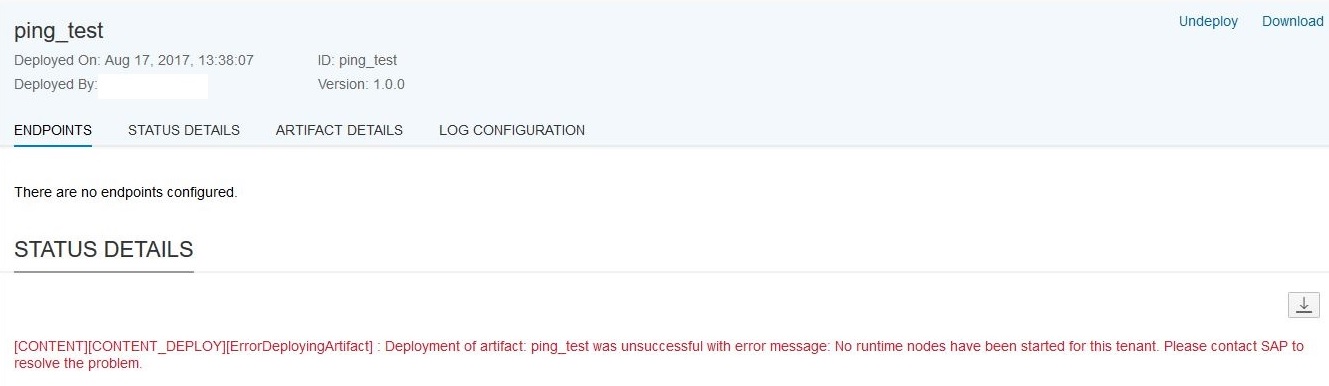The image size is (1329, 386).
Task: Click the no endpoints configured message
Action: point(126,192)
